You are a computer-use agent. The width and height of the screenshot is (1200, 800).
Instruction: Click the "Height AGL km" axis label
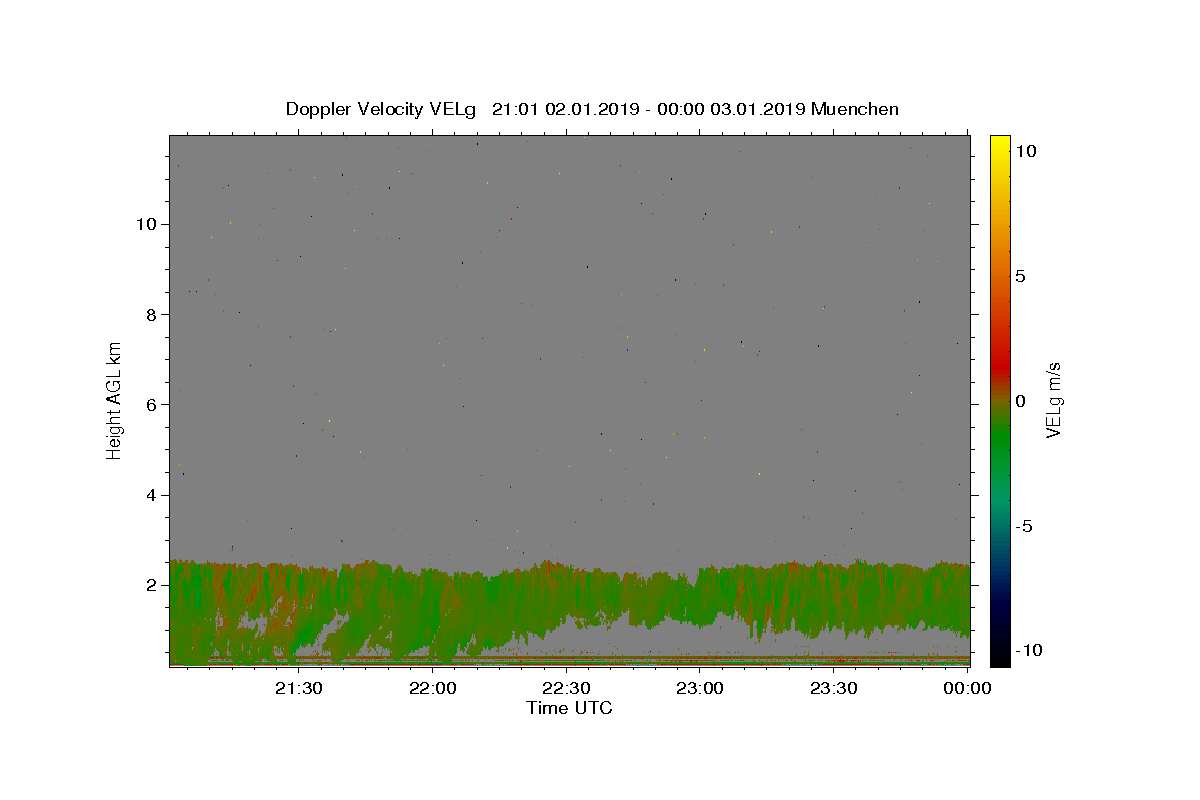point(115,400)
